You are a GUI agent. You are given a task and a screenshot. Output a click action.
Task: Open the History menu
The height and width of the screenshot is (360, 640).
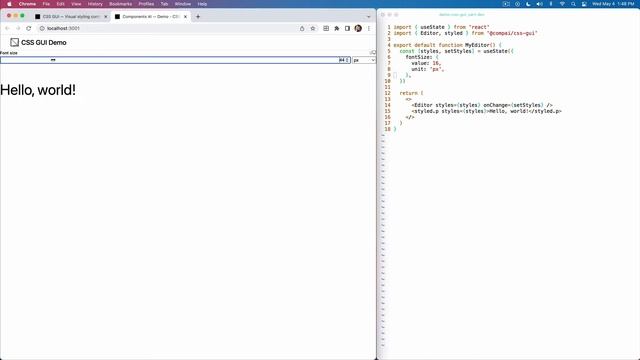coord(95,4)
